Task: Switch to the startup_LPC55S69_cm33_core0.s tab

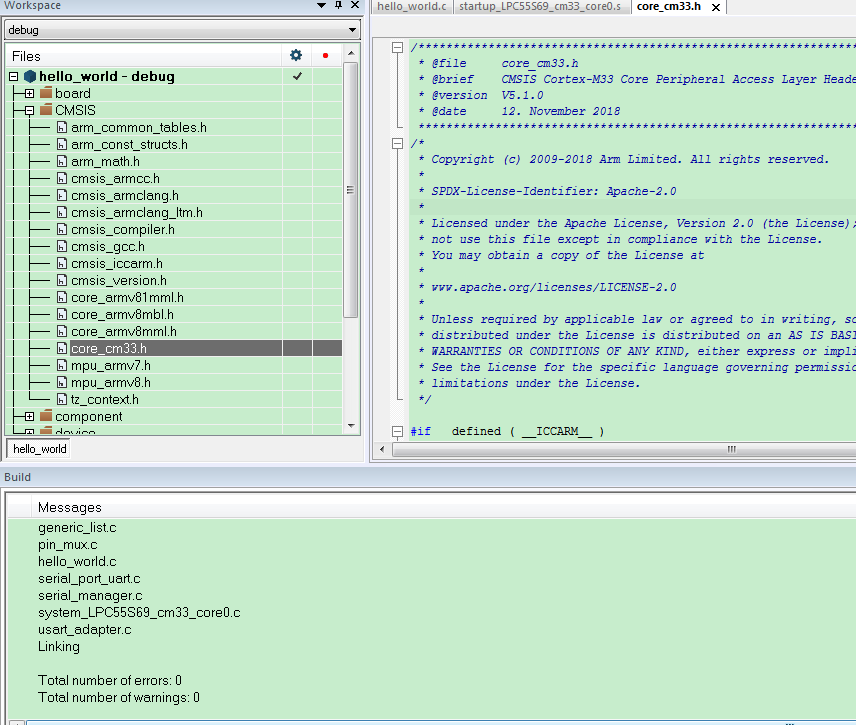Action: [540, 7]
